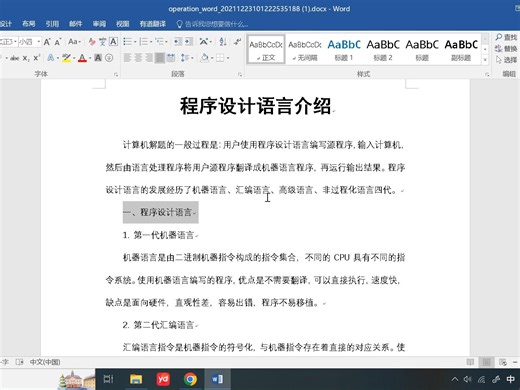Apply the 标题 1 style
This screenshot has width=520, height=390.
point(344,50)
